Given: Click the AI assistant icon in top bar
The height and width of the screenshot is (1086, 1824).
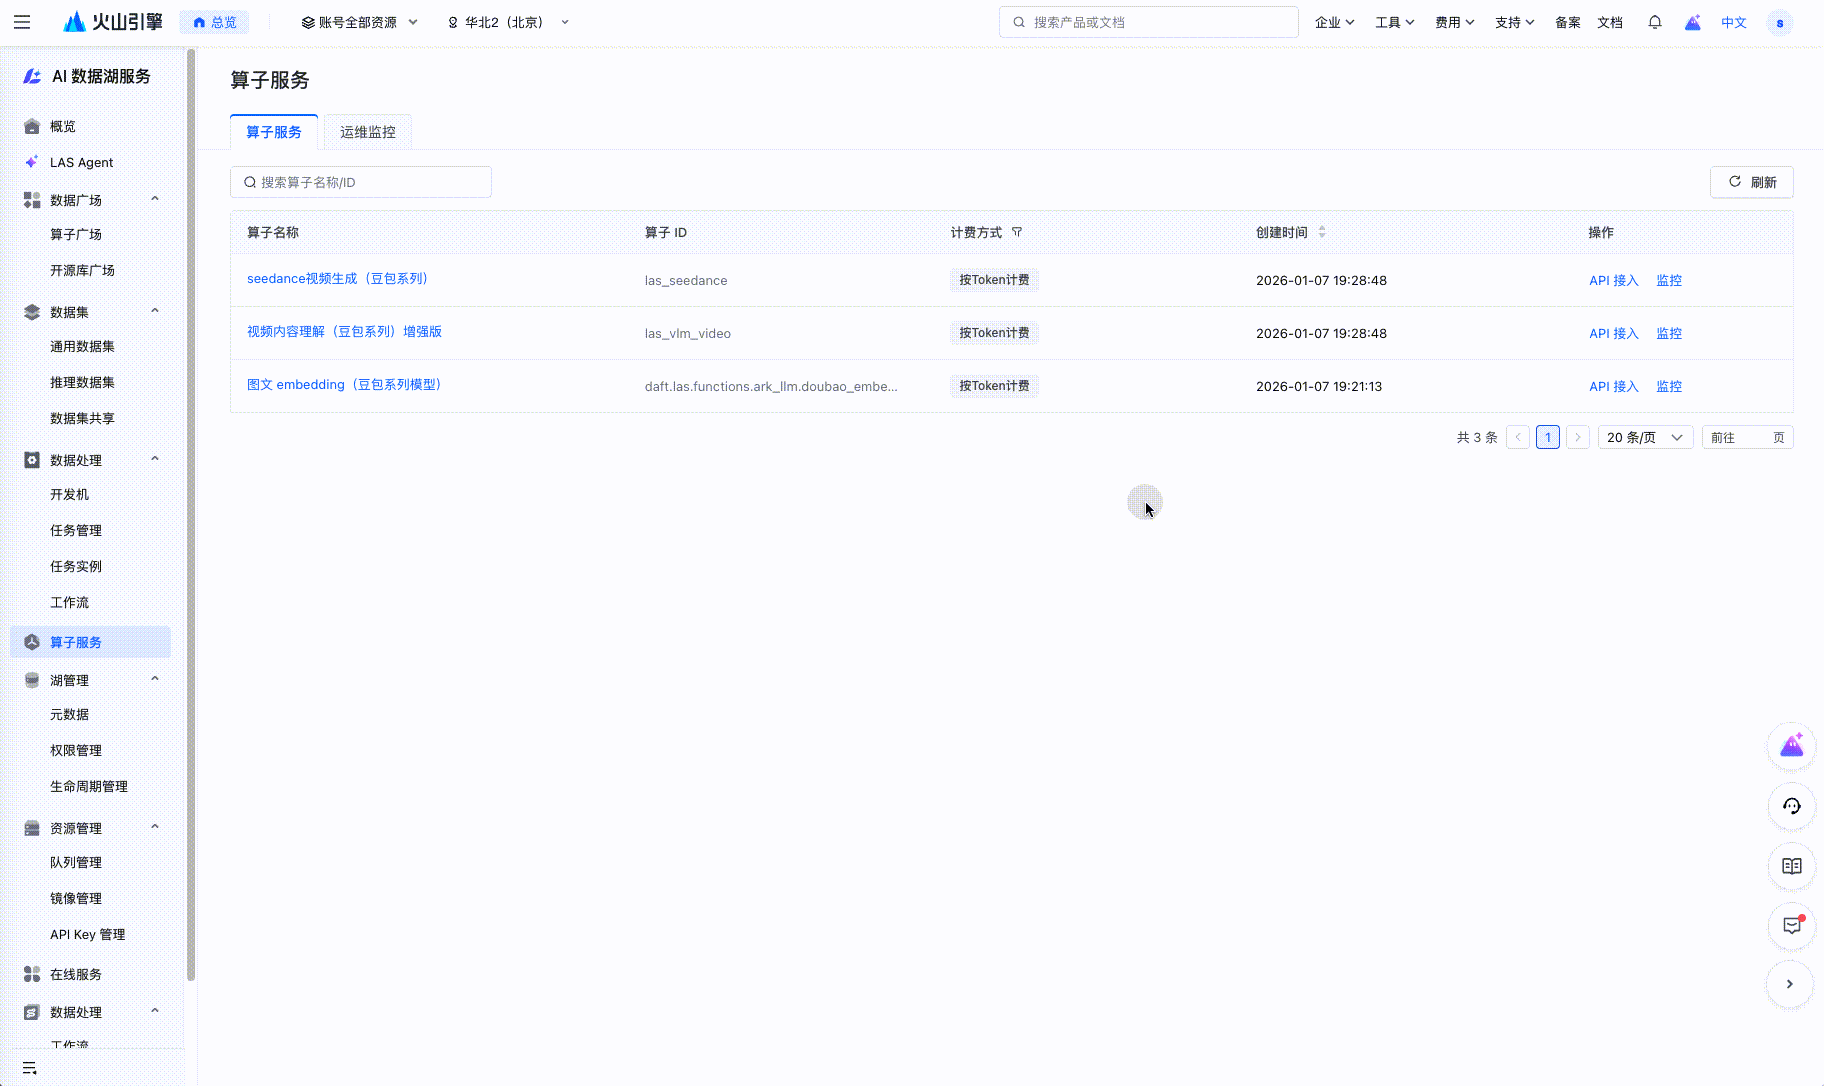Looking at the screenshot, I should click(x=1693, y=22).
